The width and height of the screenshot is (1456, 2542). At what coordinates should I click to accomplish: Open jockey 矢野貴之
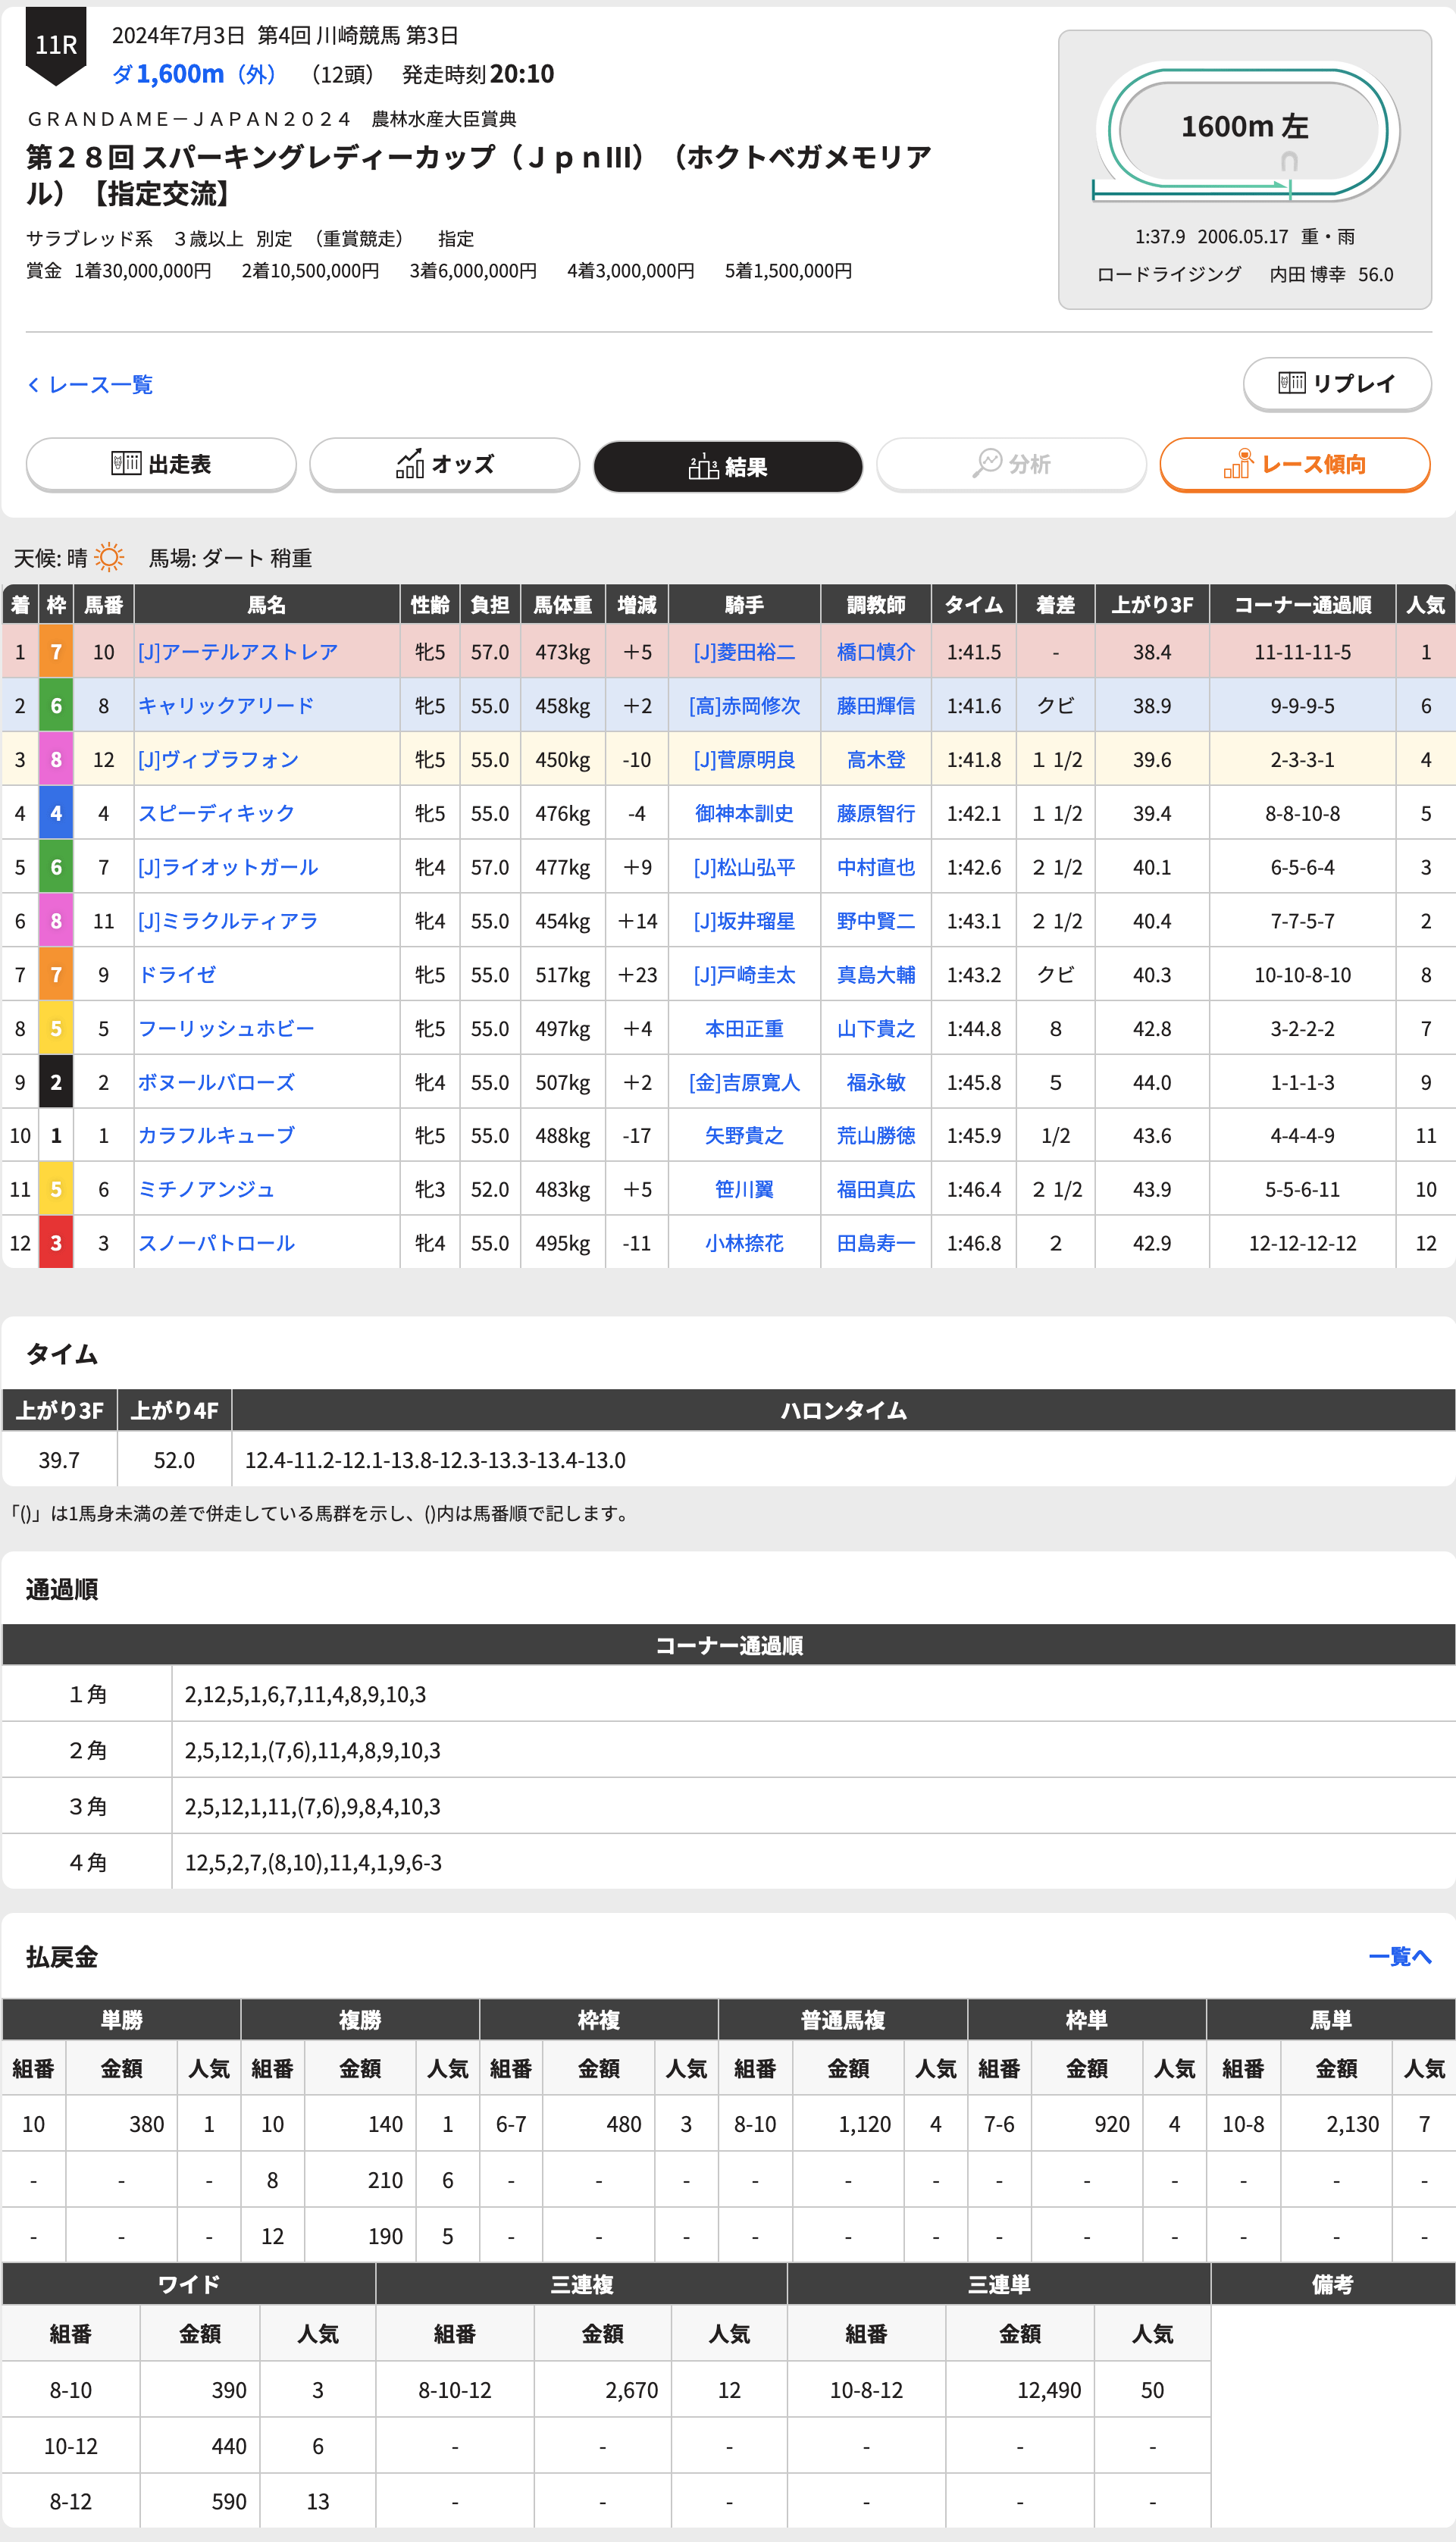click(744, 1136)
